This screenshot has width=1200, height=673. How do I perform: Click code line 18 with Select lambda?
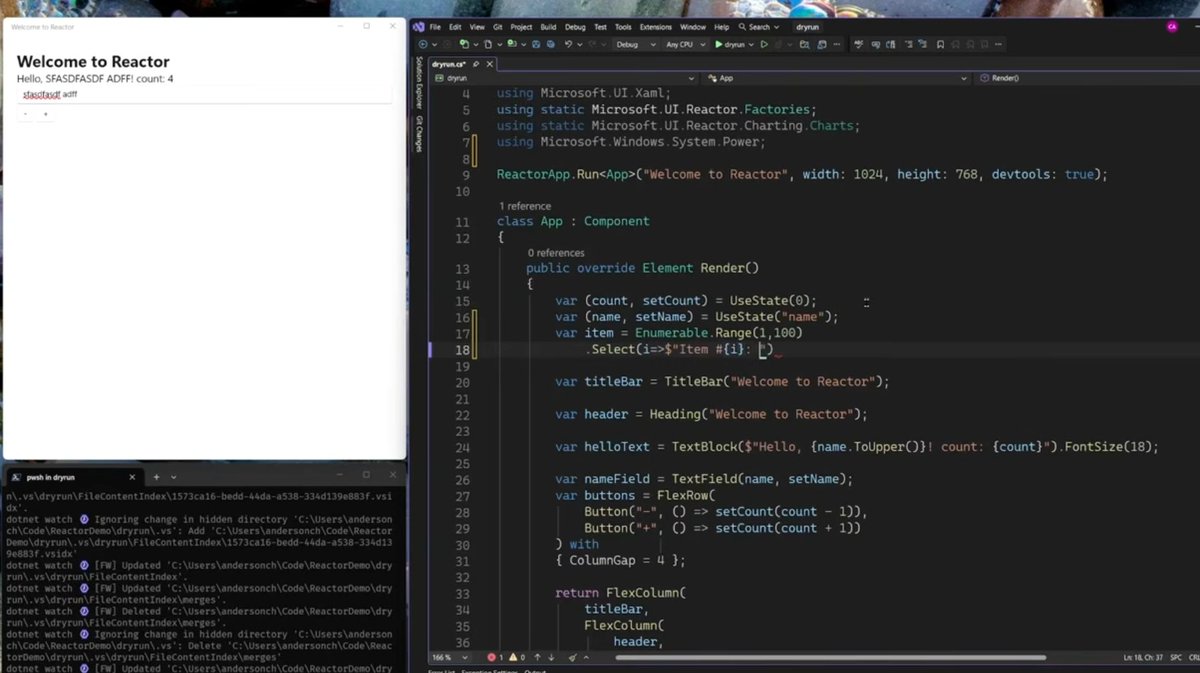pyautogui.click(x=679, y=350)
